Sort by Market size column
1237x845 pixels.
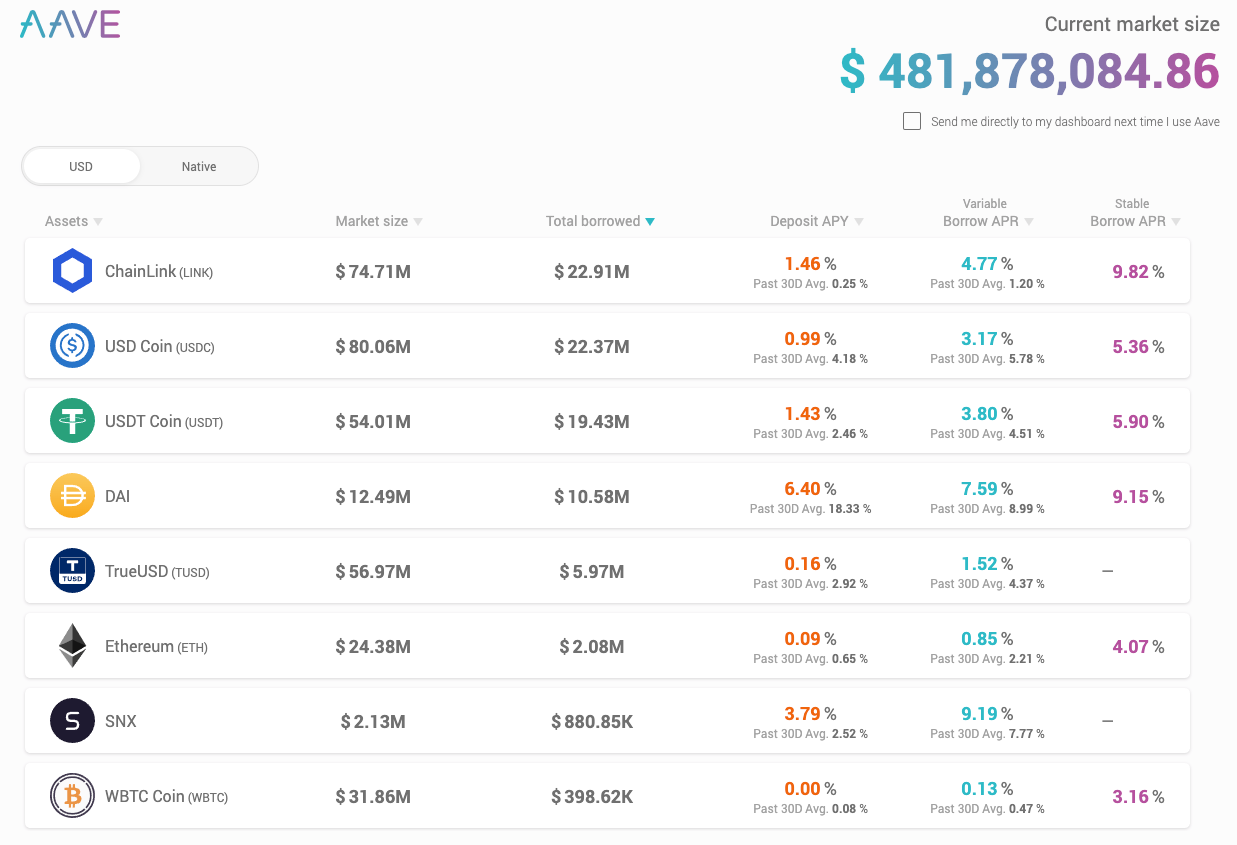coord(379,221)
